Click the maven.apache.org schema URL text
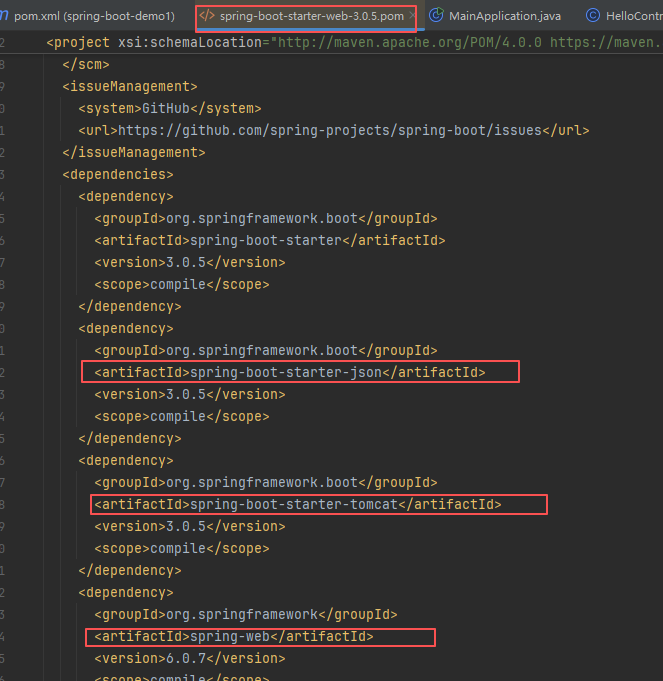663x681 pixels. 409,43
